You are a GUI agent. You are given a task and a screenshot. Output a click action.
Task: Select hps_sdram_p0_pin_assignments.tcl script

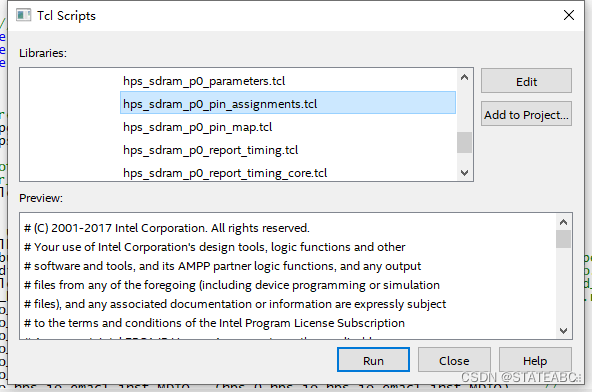click(x=288, y=103)
